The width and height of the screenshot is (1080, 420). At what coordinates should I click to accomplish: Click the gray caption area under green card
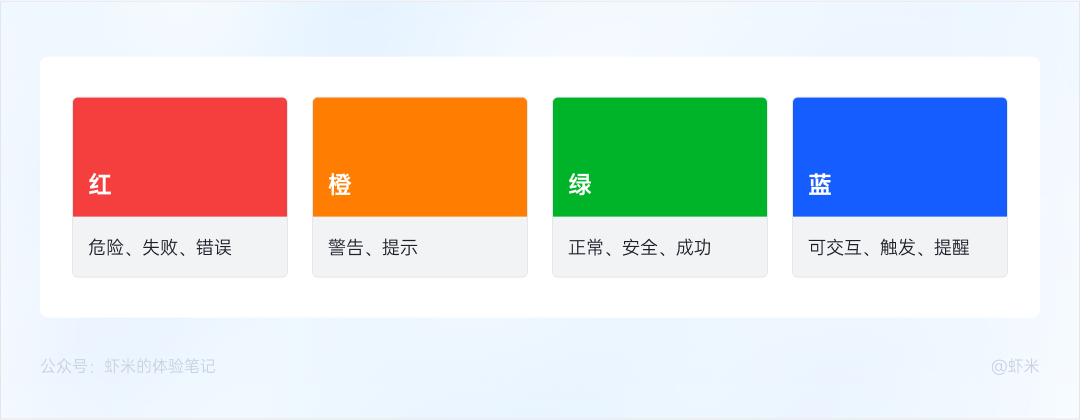click(x=660, y=247)
